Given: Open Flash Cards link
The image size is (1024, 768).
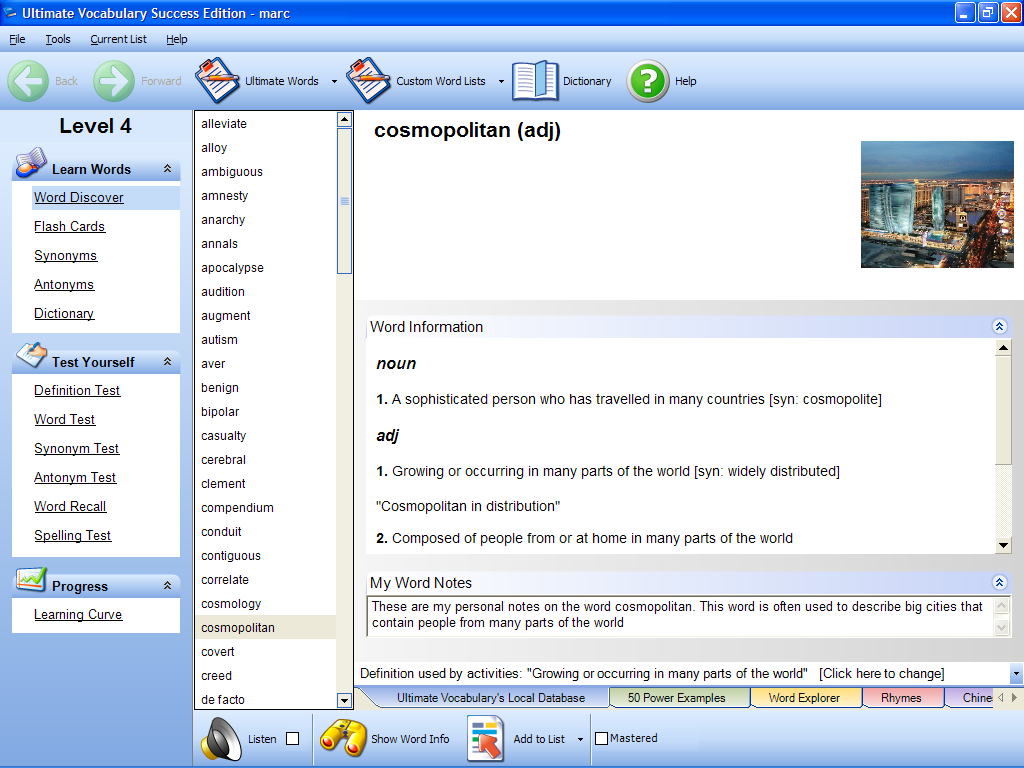Looking at the screenshot, I should (70, 226).
